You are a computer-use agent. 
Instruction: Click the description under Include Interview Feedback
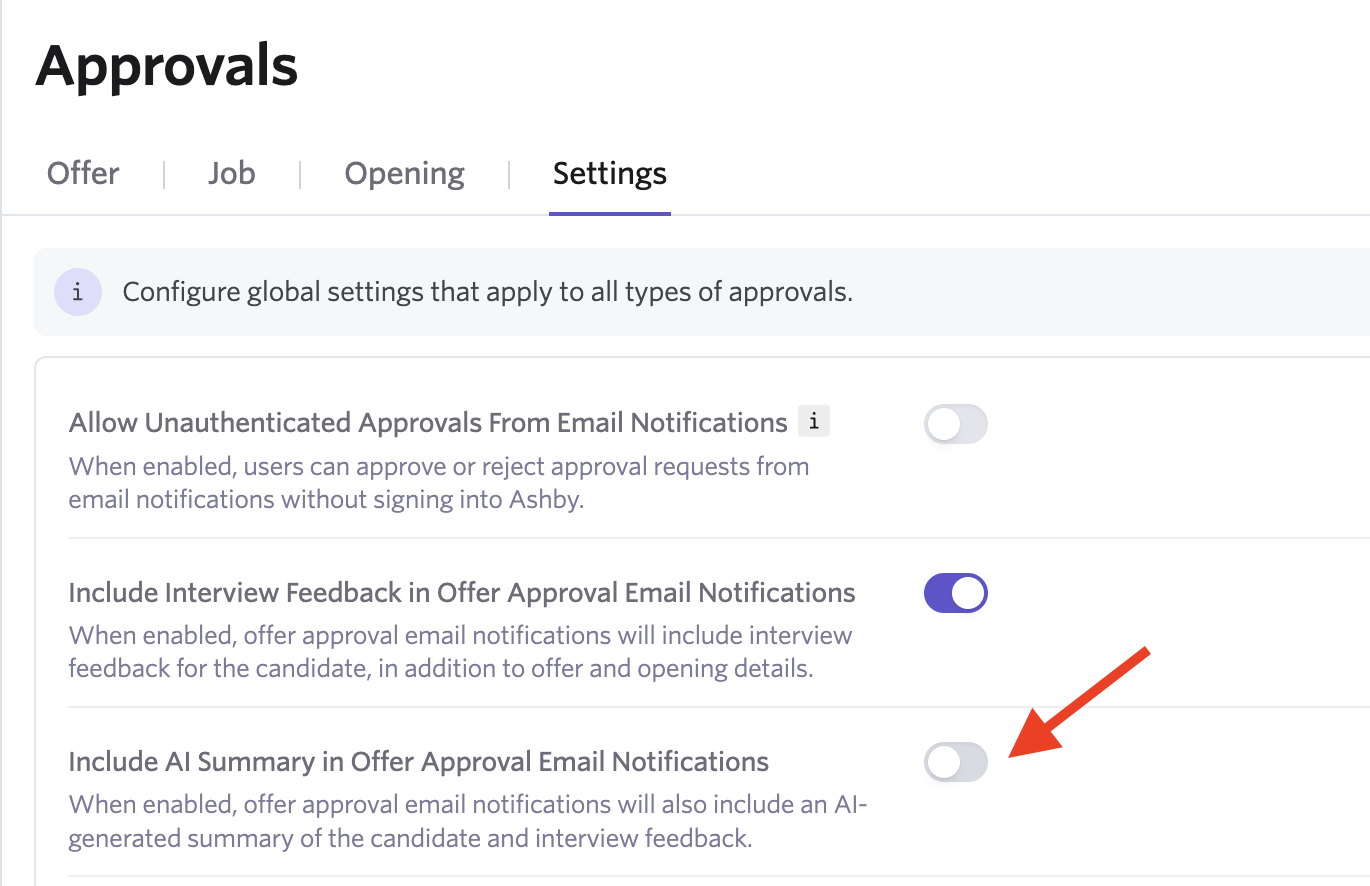[460, 651]
